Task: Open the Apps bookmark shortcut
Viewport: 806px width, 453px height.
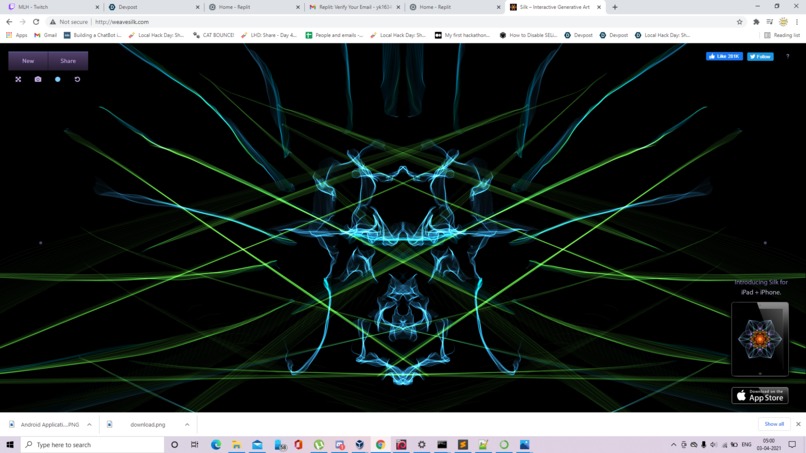Action: pos(16,35)
